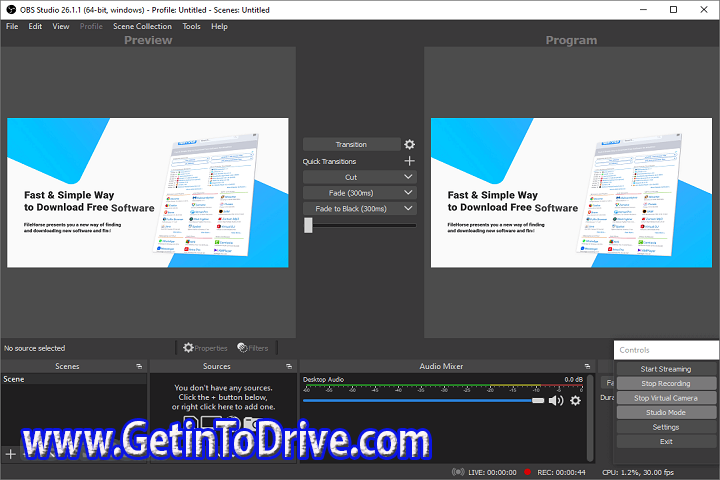Pop out the Audio Mixer dock via its float icon
The height and width of the screenshot is (480, 720).
tap(587, 367)
